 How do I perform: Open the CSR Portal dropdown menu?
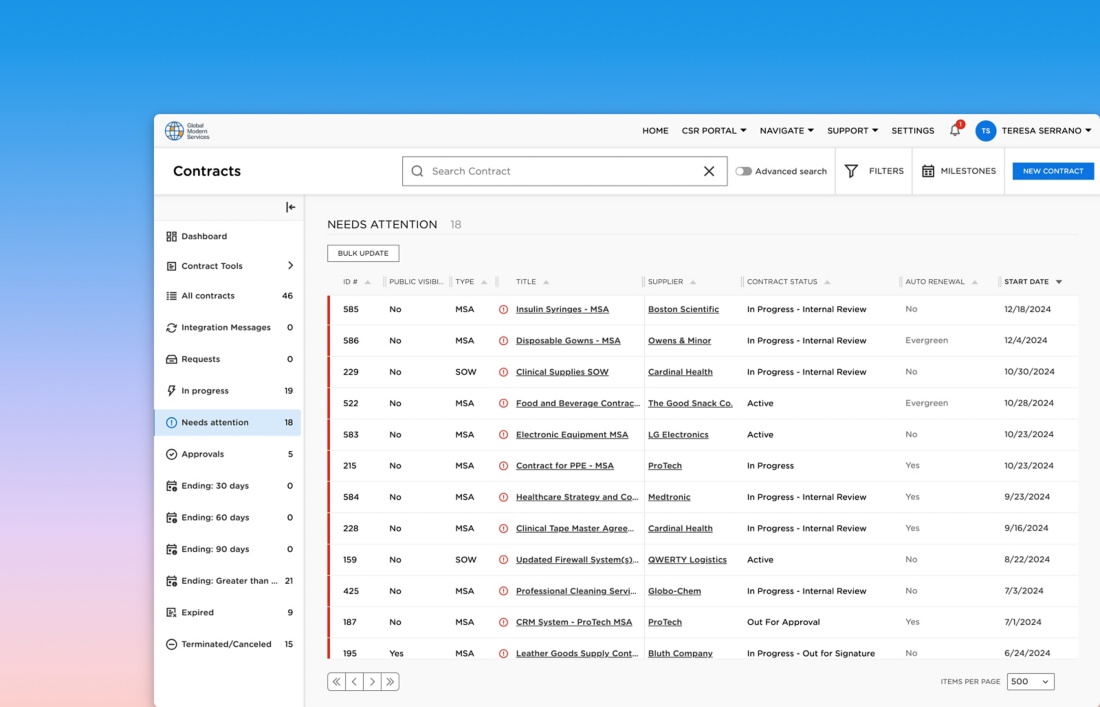pyautogui.click(x=713, y=131)
